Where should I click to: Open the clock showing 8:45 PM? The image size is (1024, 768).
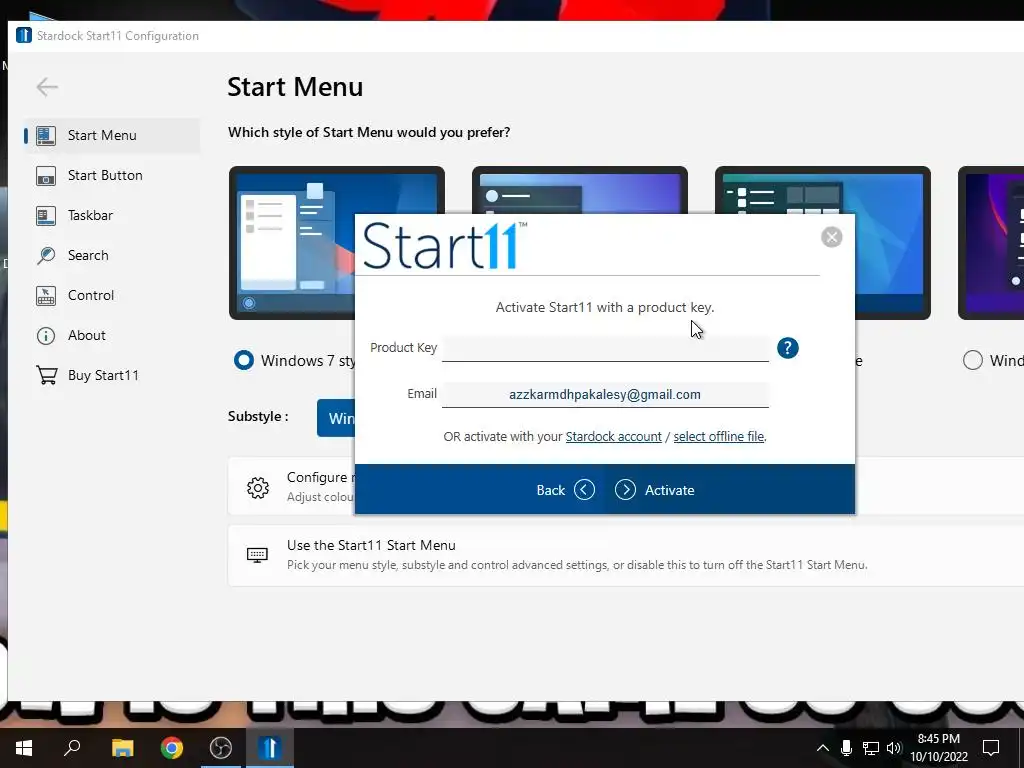pos(938,748)
